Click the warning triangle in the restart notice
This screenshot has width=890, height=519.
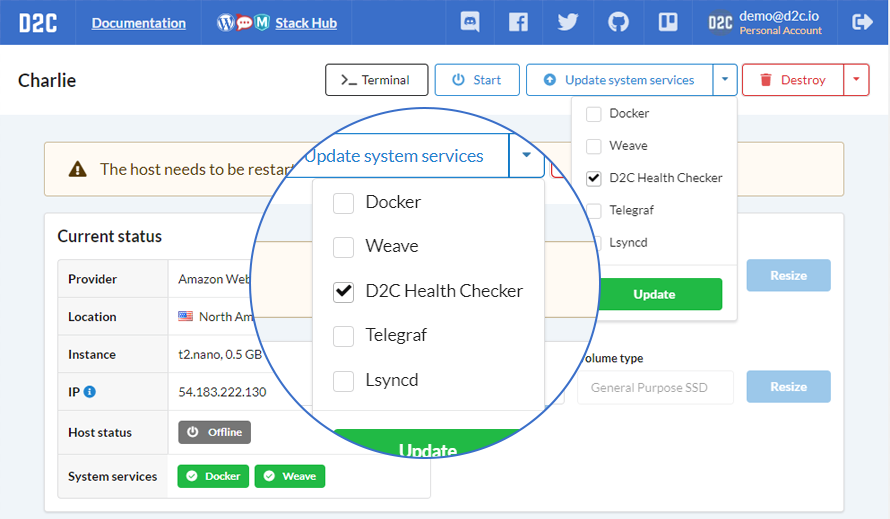point(77,169)
